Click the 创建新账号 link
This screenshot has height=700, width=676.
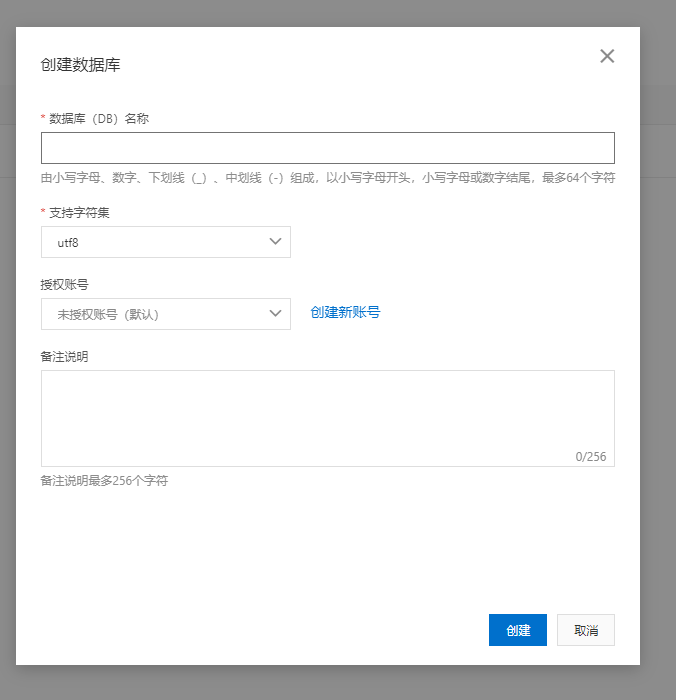(x=345, y=312)
